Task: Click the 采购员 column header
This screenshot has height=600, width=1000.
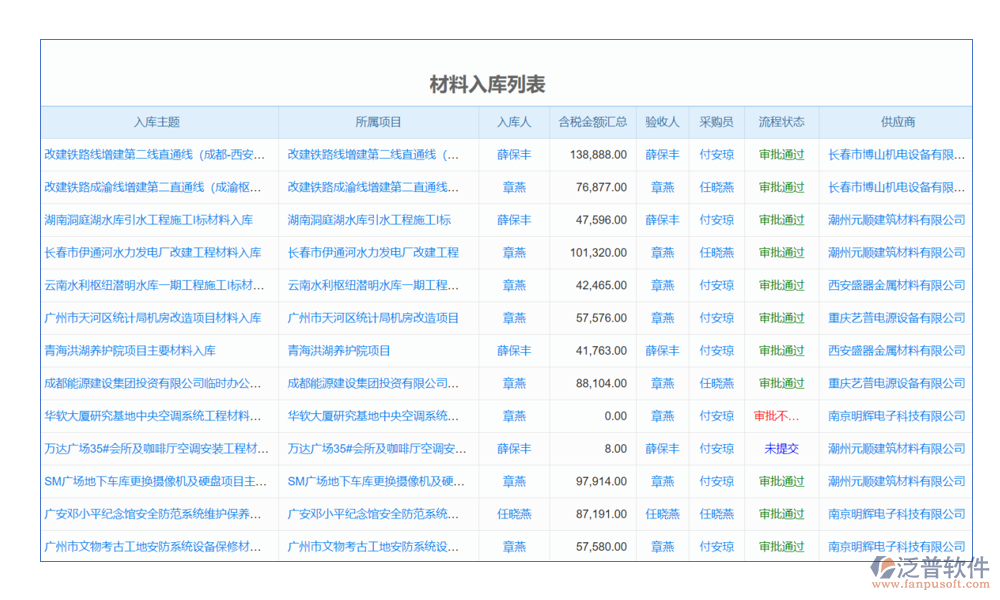Action: (x=716, y=122)
